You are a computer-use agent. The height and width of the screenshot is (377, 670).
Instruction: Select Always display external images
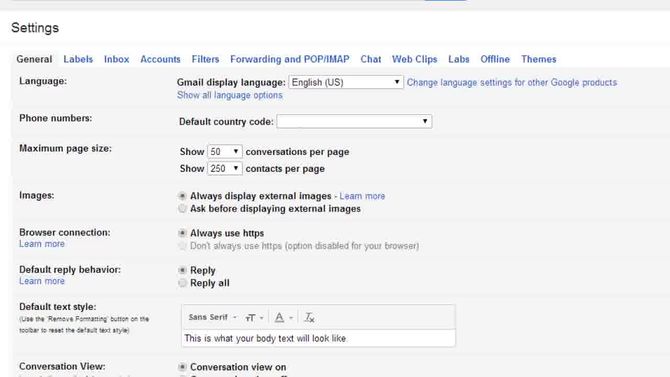point(182,196)
